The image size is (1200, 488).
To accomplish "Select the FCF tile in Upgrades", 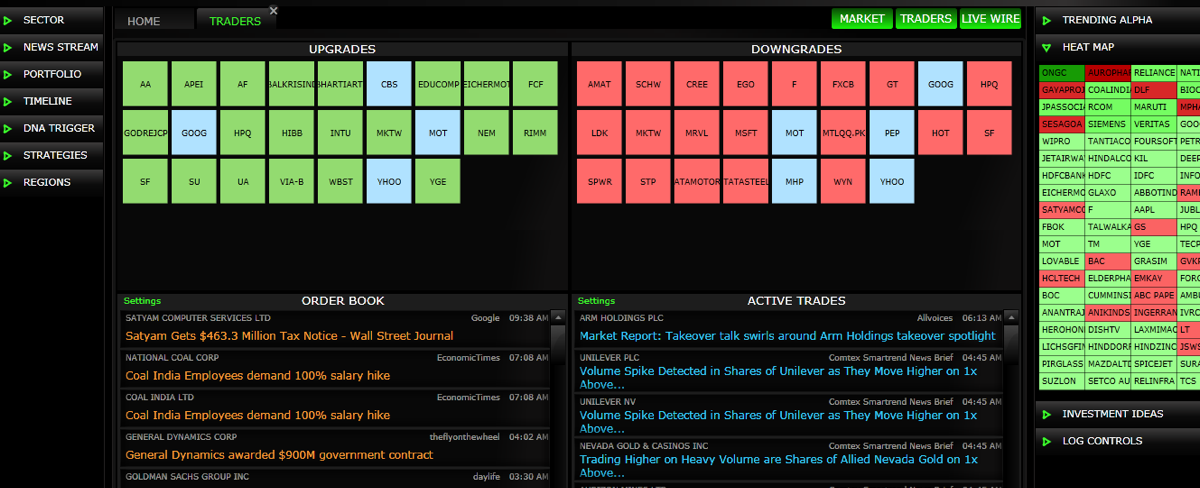I will (x=535, y=85).
